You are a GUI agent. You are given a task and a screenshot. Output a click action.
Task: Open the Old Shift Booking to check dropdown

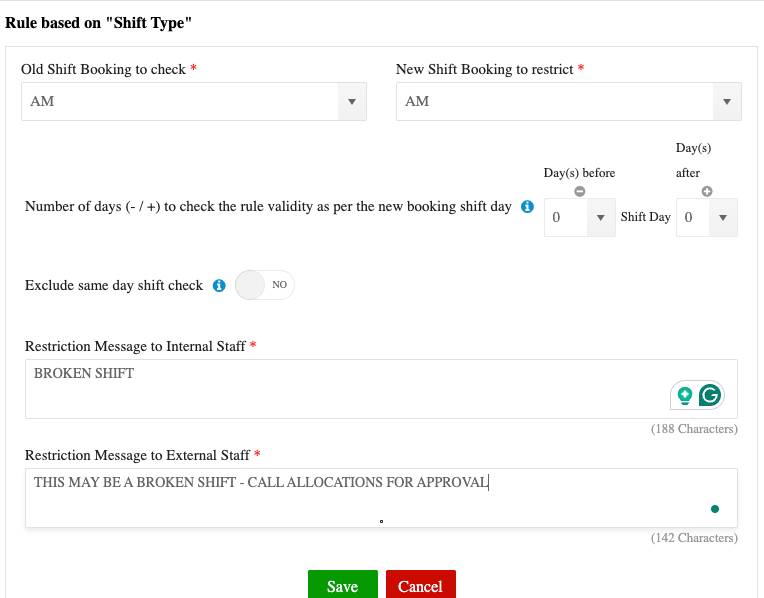[194, 102]
